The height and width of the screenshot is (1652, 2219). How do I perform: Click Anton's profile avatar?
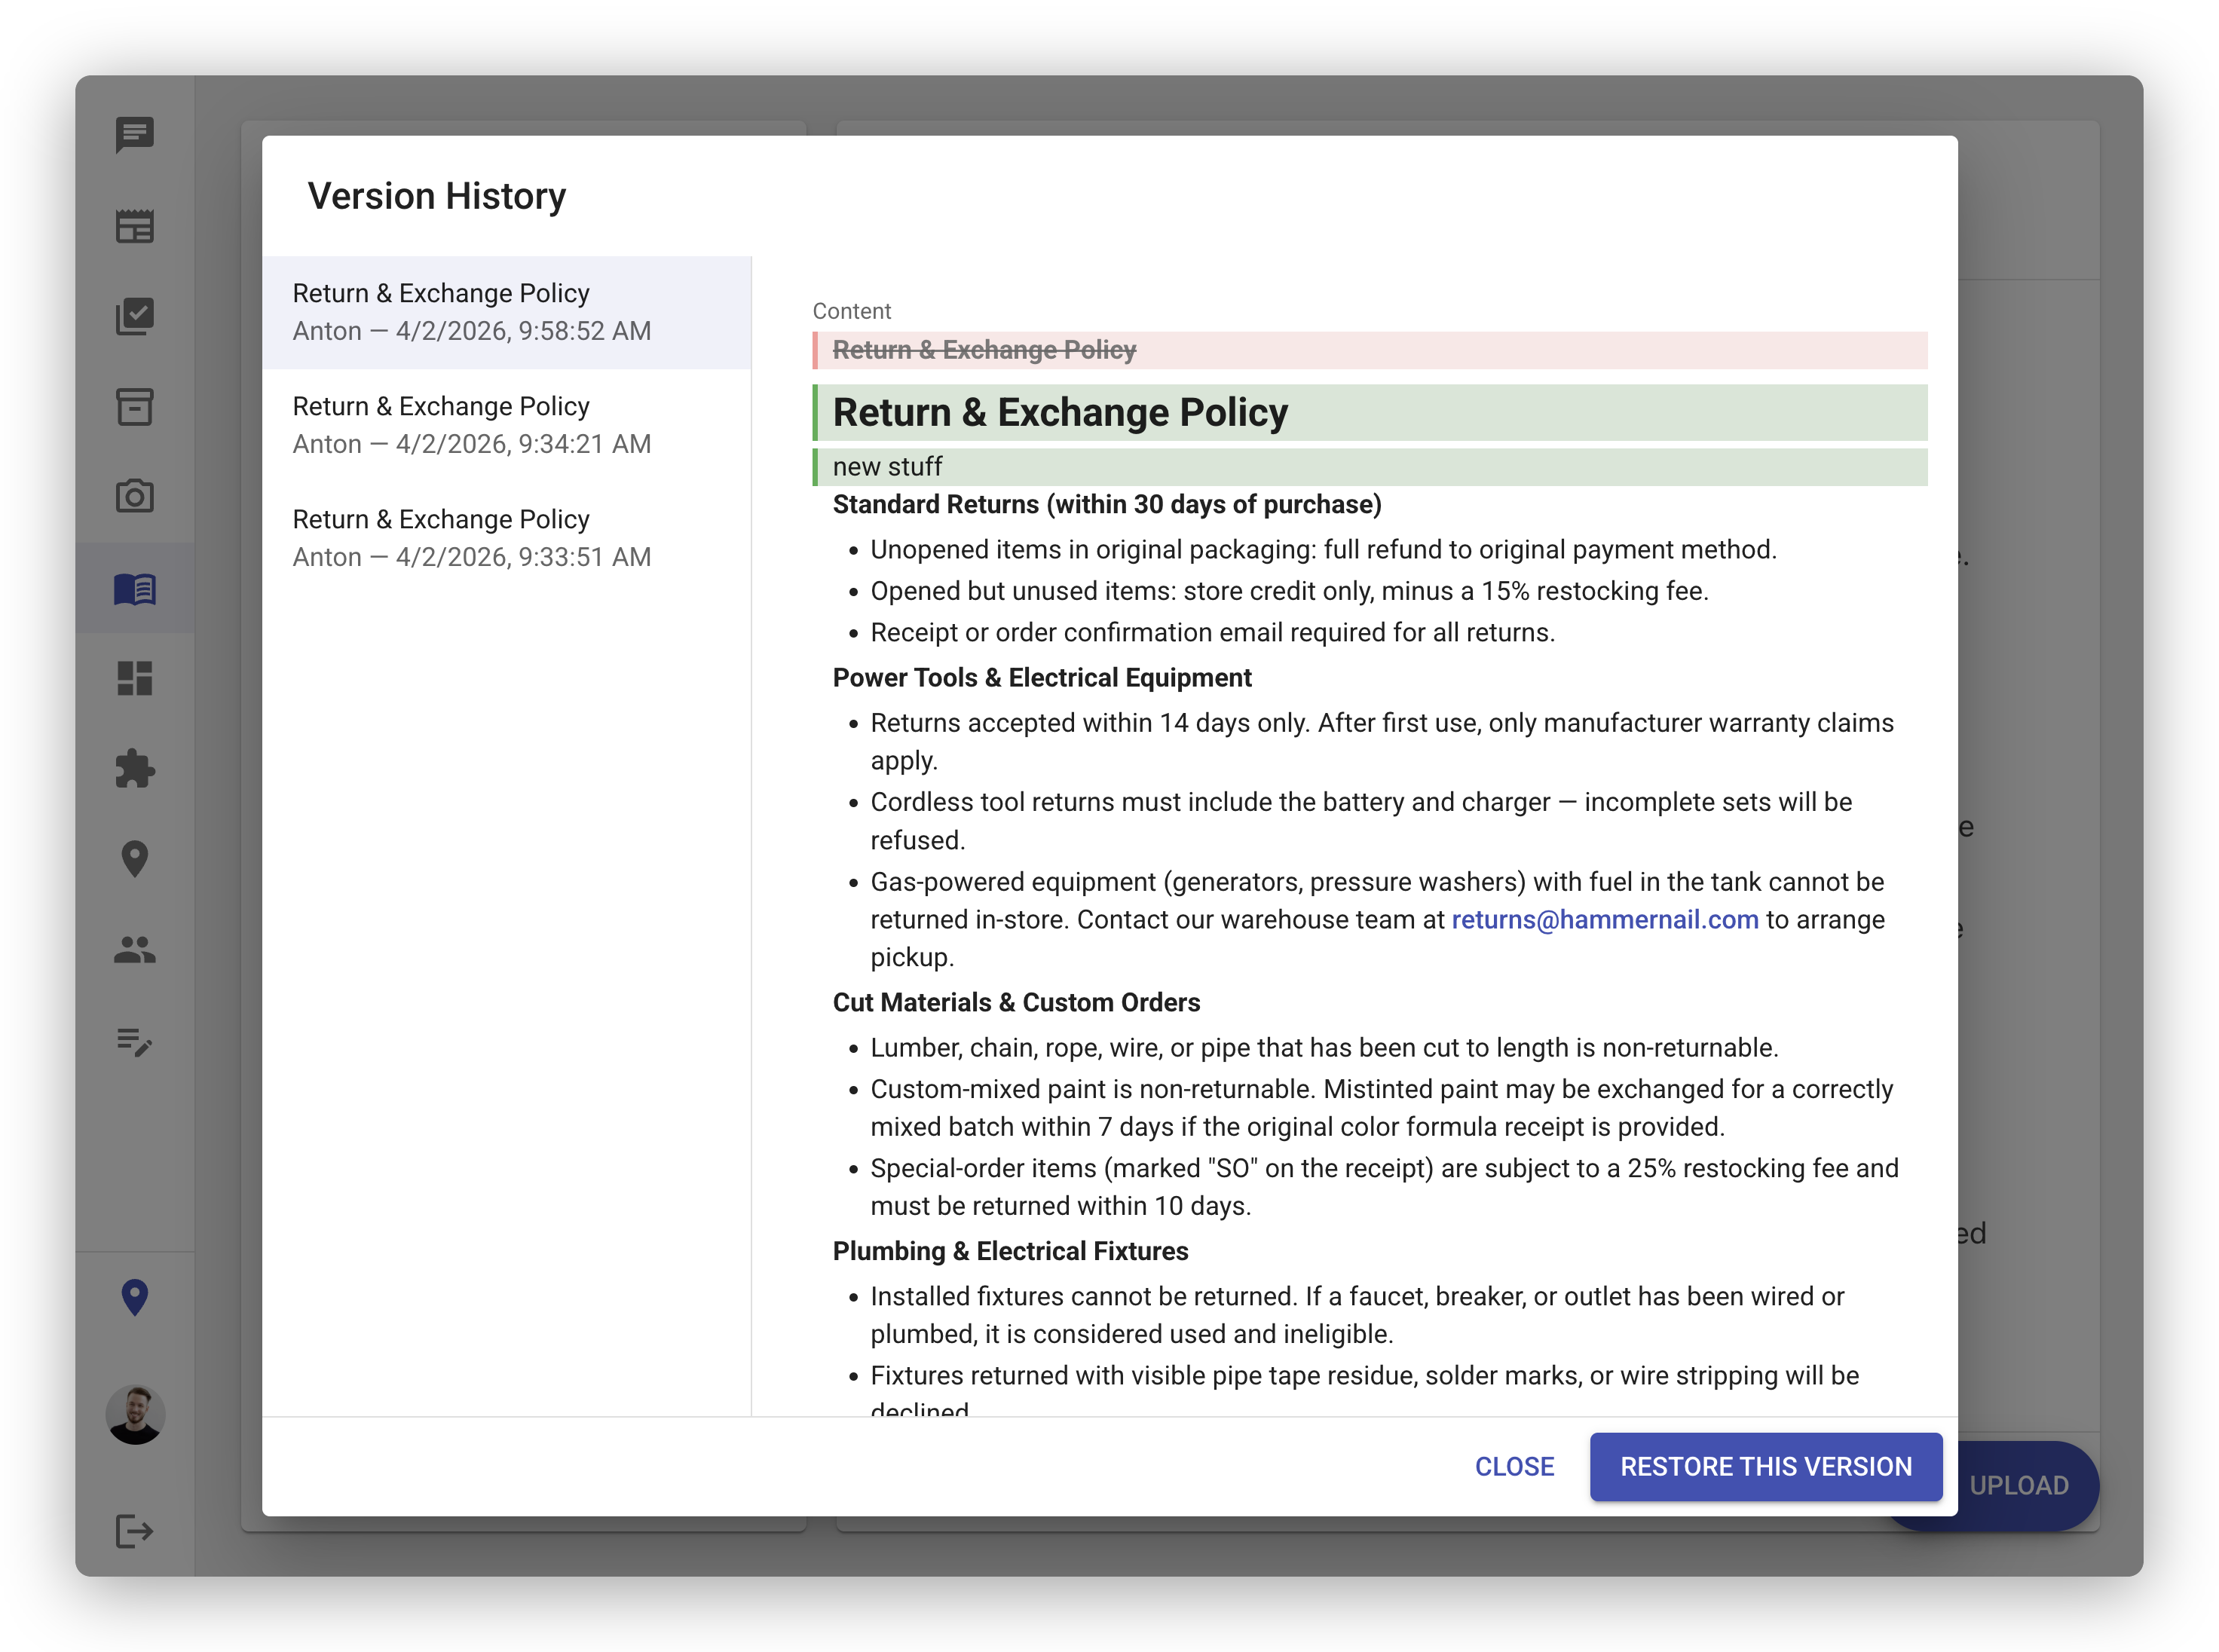[x=135, y=1414]
